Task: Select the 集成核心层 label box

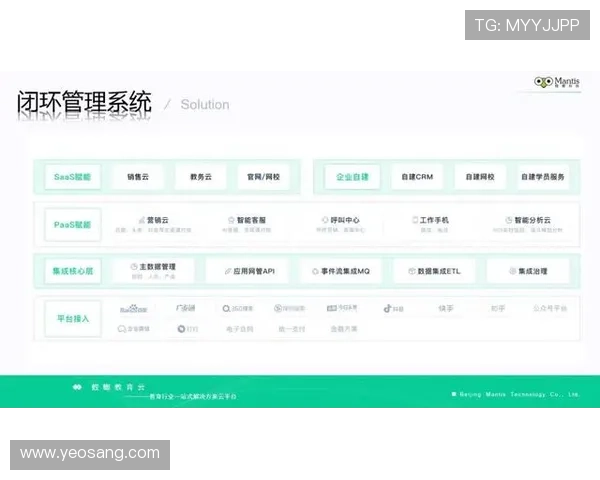Action: pyautogui.click(x=73, y=271)
